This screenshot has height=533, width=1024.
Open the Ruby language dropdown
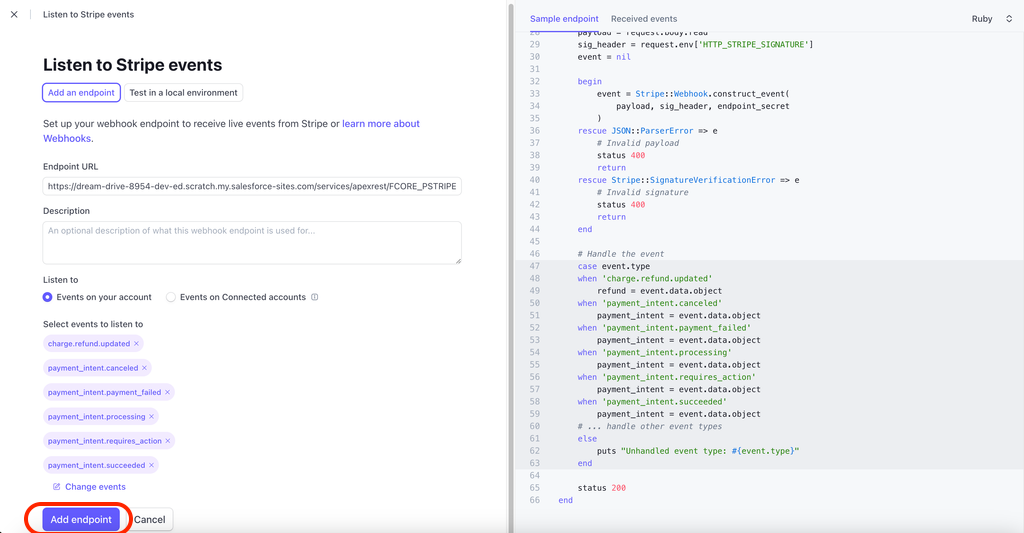click(x=991, y=19)
